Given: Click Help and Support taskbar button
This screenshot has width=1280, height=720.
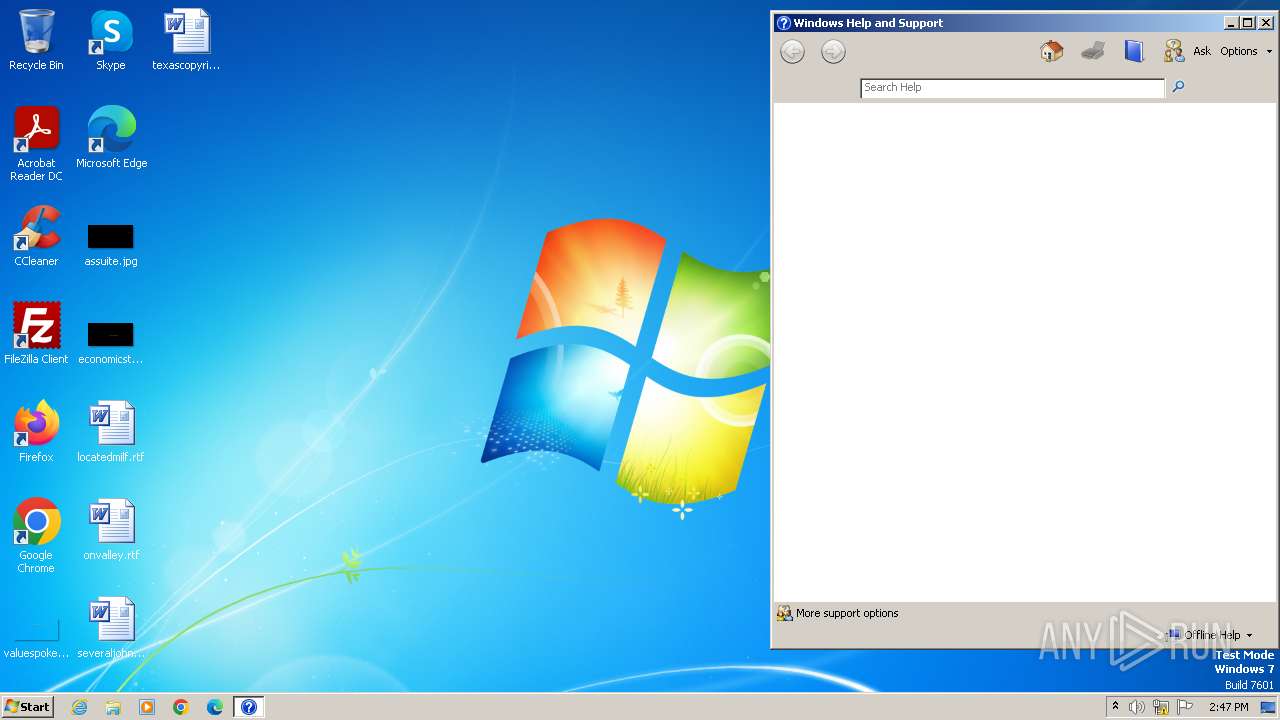Looking at the screenshot, I should [249, 707].
